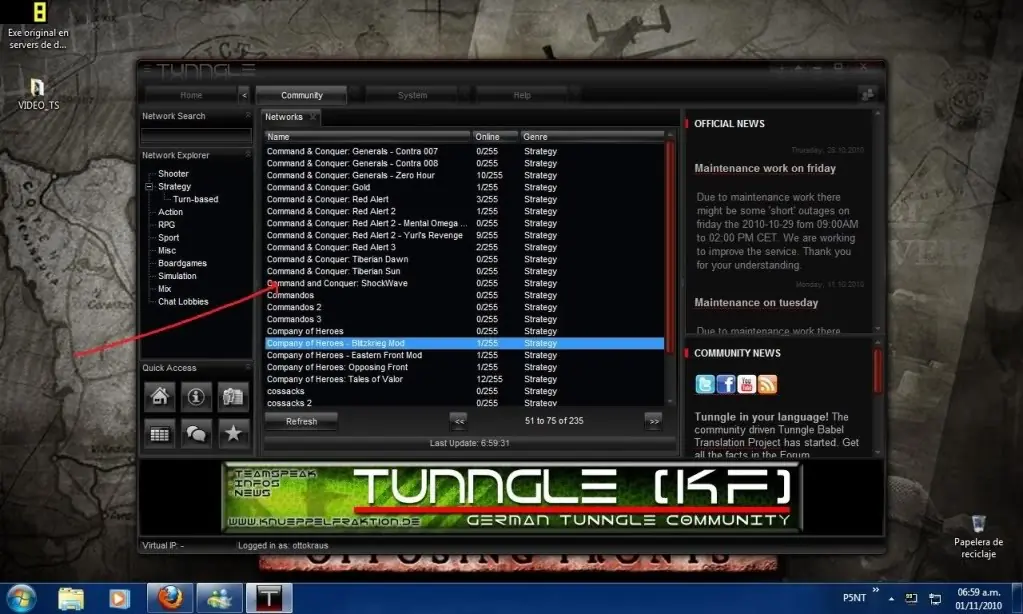Viewport: 1023px width, 614px height.
Task: Select Command & Conquer: Generals - Zero Hour
Action: pyautogui.click(x=465, y=176)
